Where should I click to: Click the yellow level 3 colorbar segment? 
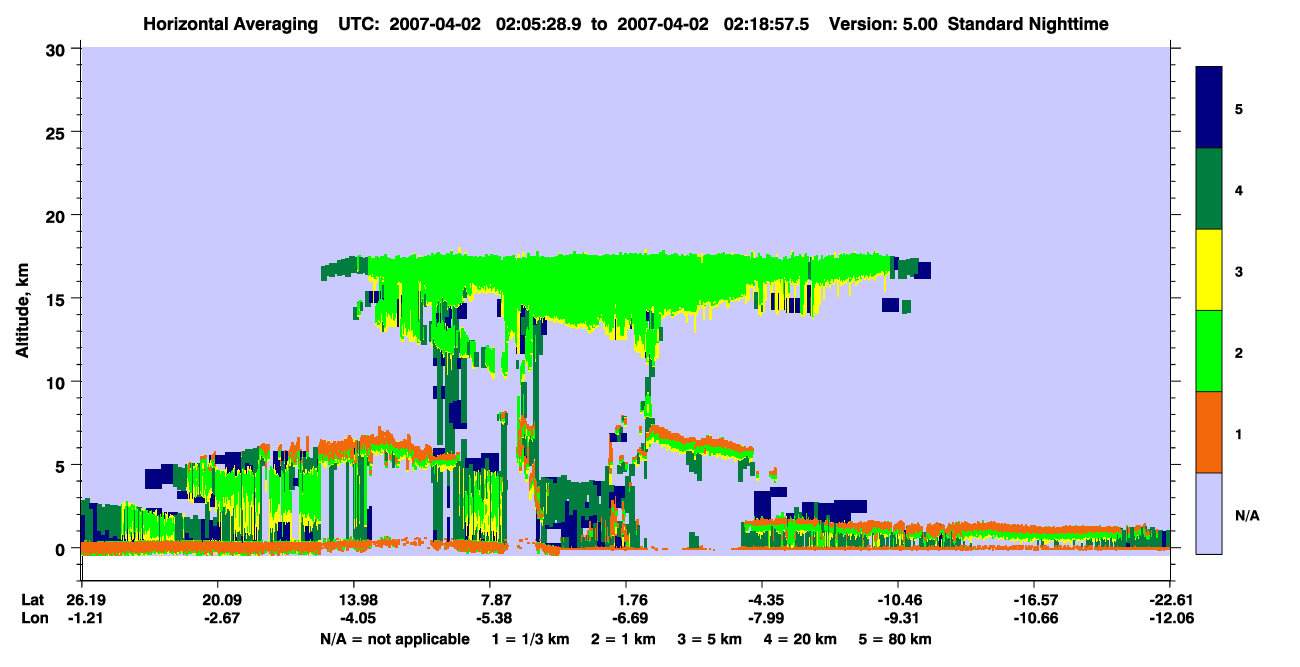[x=1209, y=270]
